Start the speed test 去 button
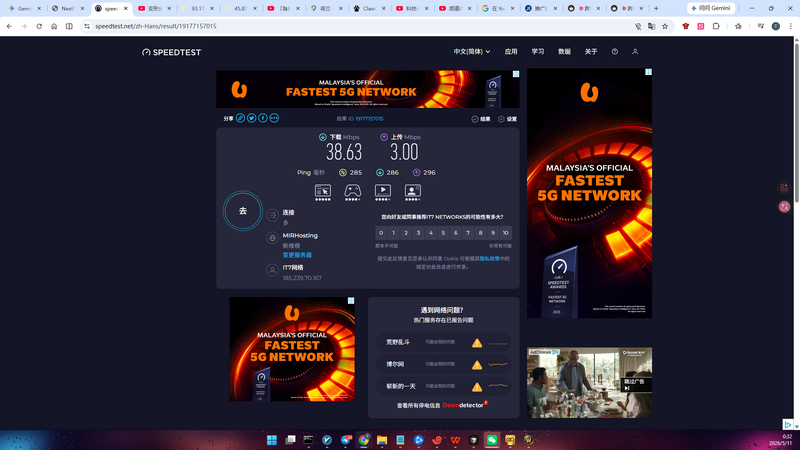 click(x=243, y=211)
